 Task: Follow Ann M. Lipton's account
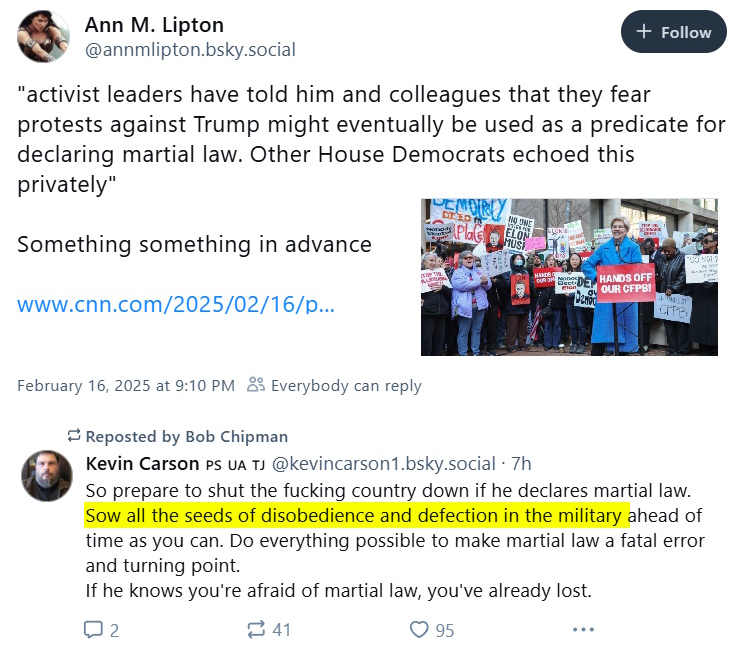coord(673,32)
